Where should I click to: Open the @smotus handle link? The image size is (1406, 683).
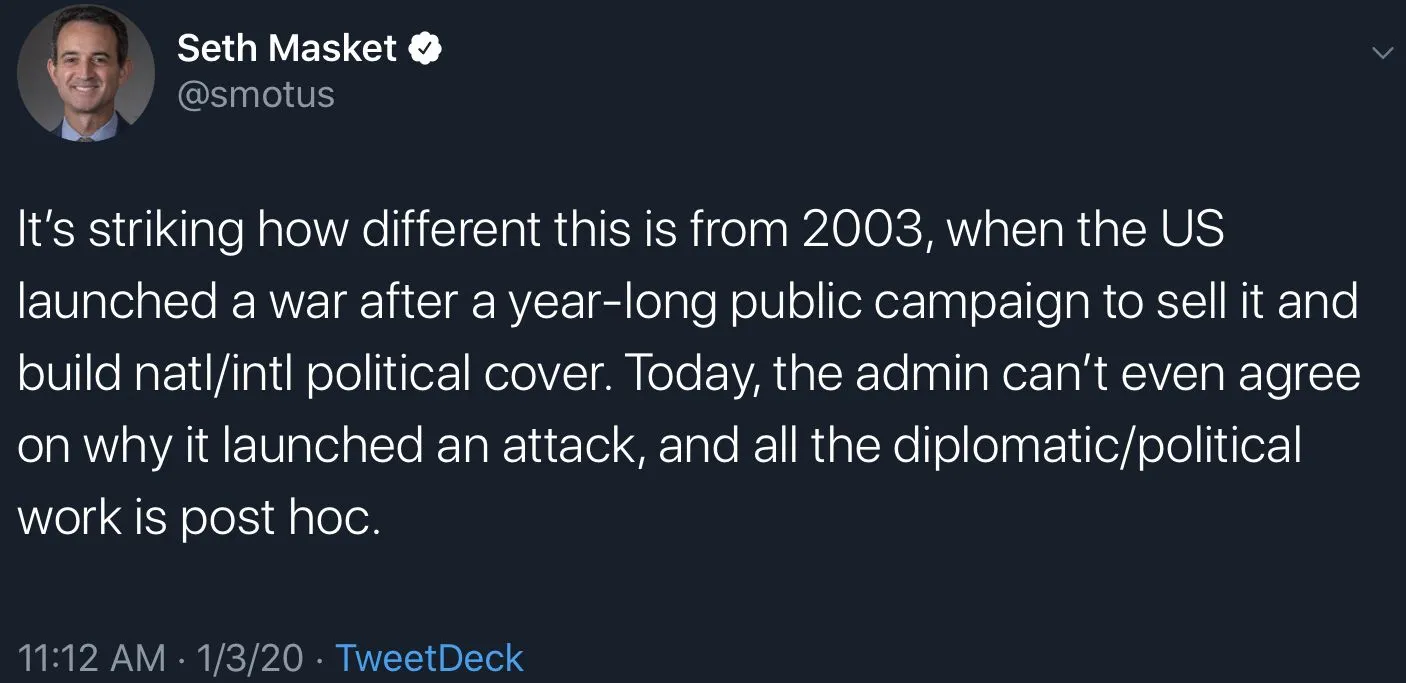(x=256, y=94)
